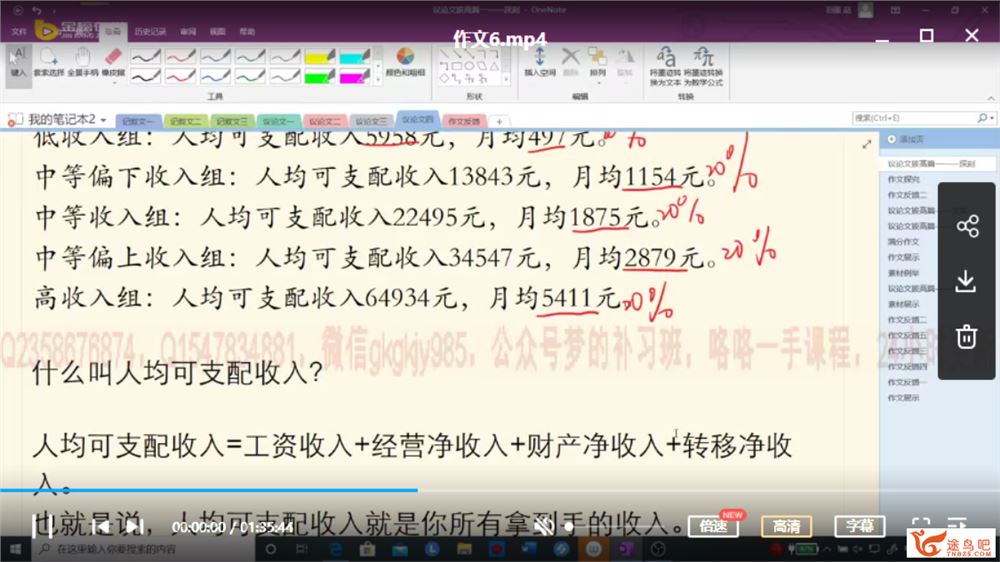Image resolution: width=1000 pixels, height=562 pixels.
Task: Choose the cyan highlighter
Action: point(355,57)
